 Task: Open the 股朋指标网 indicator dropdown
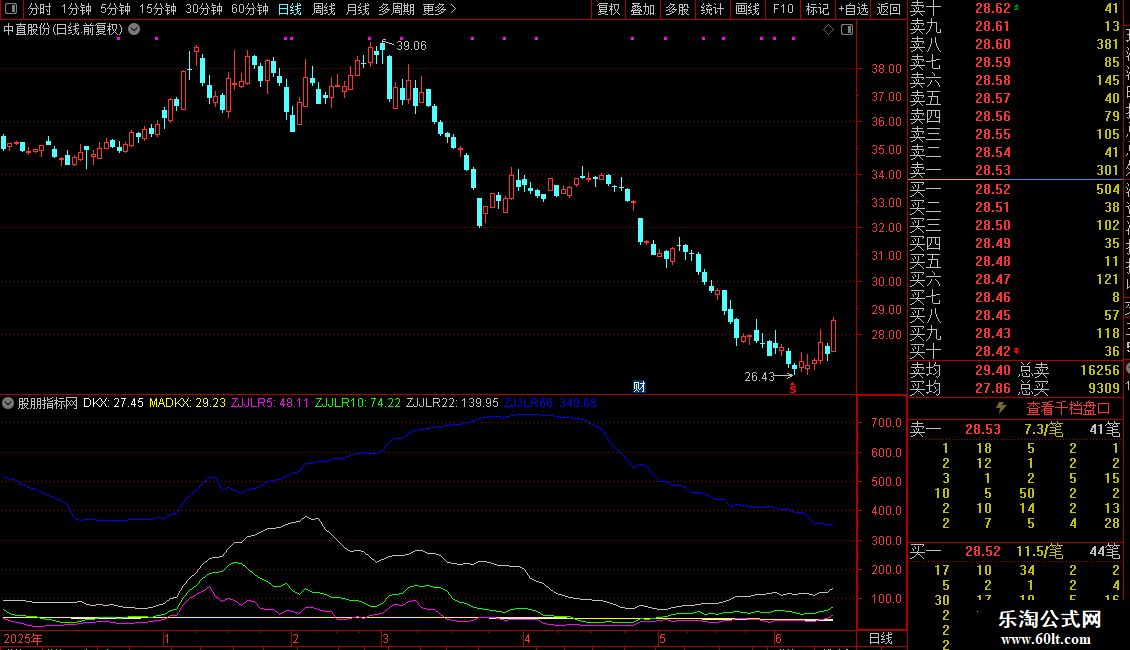click(8, 403)
